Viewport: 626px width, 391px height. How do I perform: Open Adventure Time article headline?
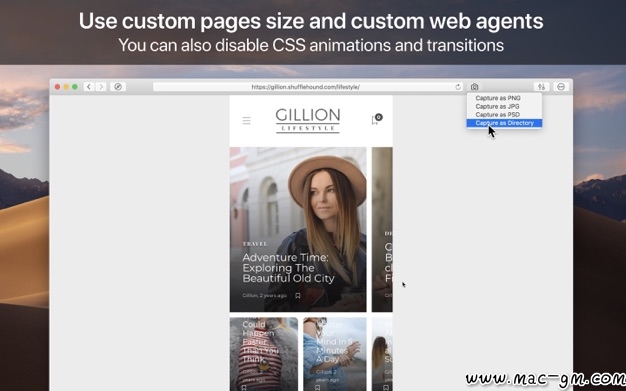(288, 268)
